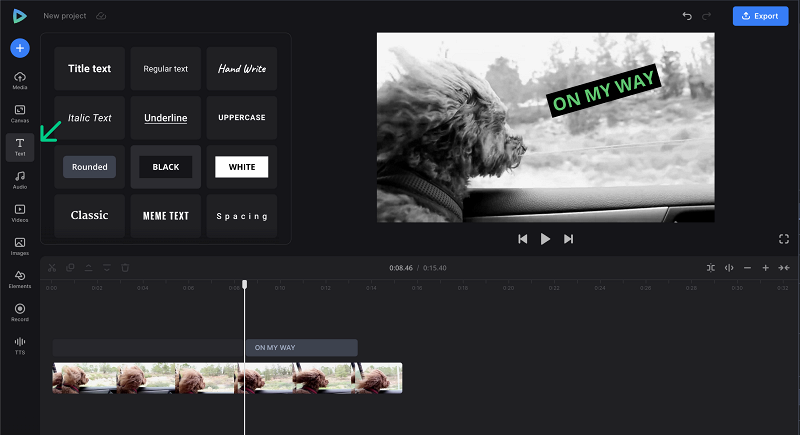Add a Regular text preset
The width and height of the screenshot is (800, 435).
pyautogui.click(x=166, y=68)
